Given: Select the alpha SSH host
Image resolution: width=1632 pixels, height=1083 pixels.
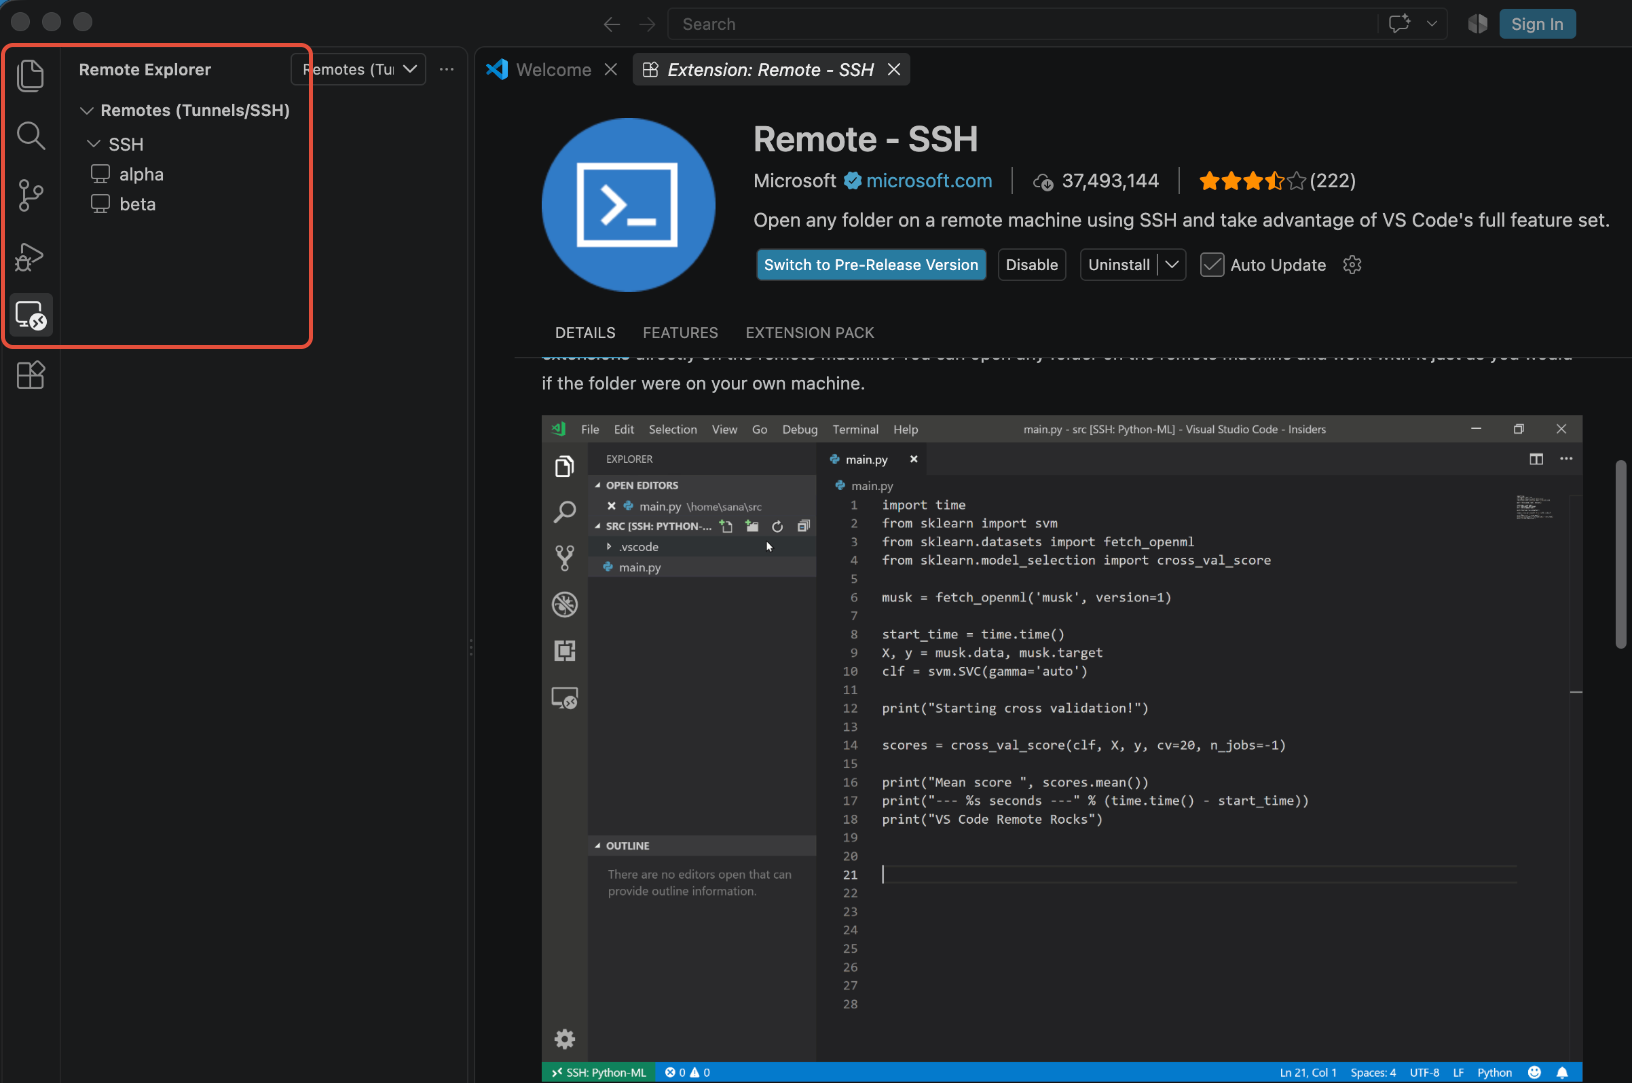Looking at the screenshot, I should point(141,174).
